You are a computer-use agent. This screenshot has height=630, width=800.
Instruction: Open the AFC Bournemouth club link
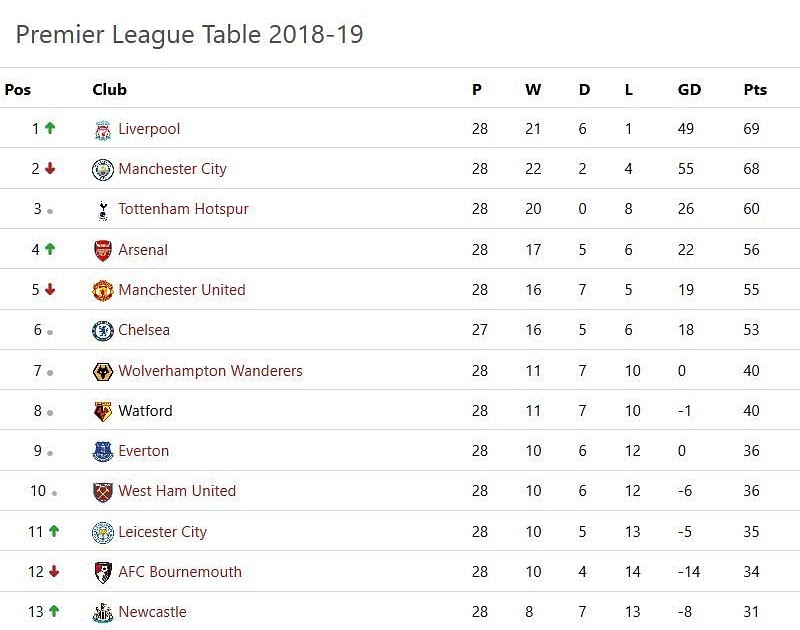point(180,572)
